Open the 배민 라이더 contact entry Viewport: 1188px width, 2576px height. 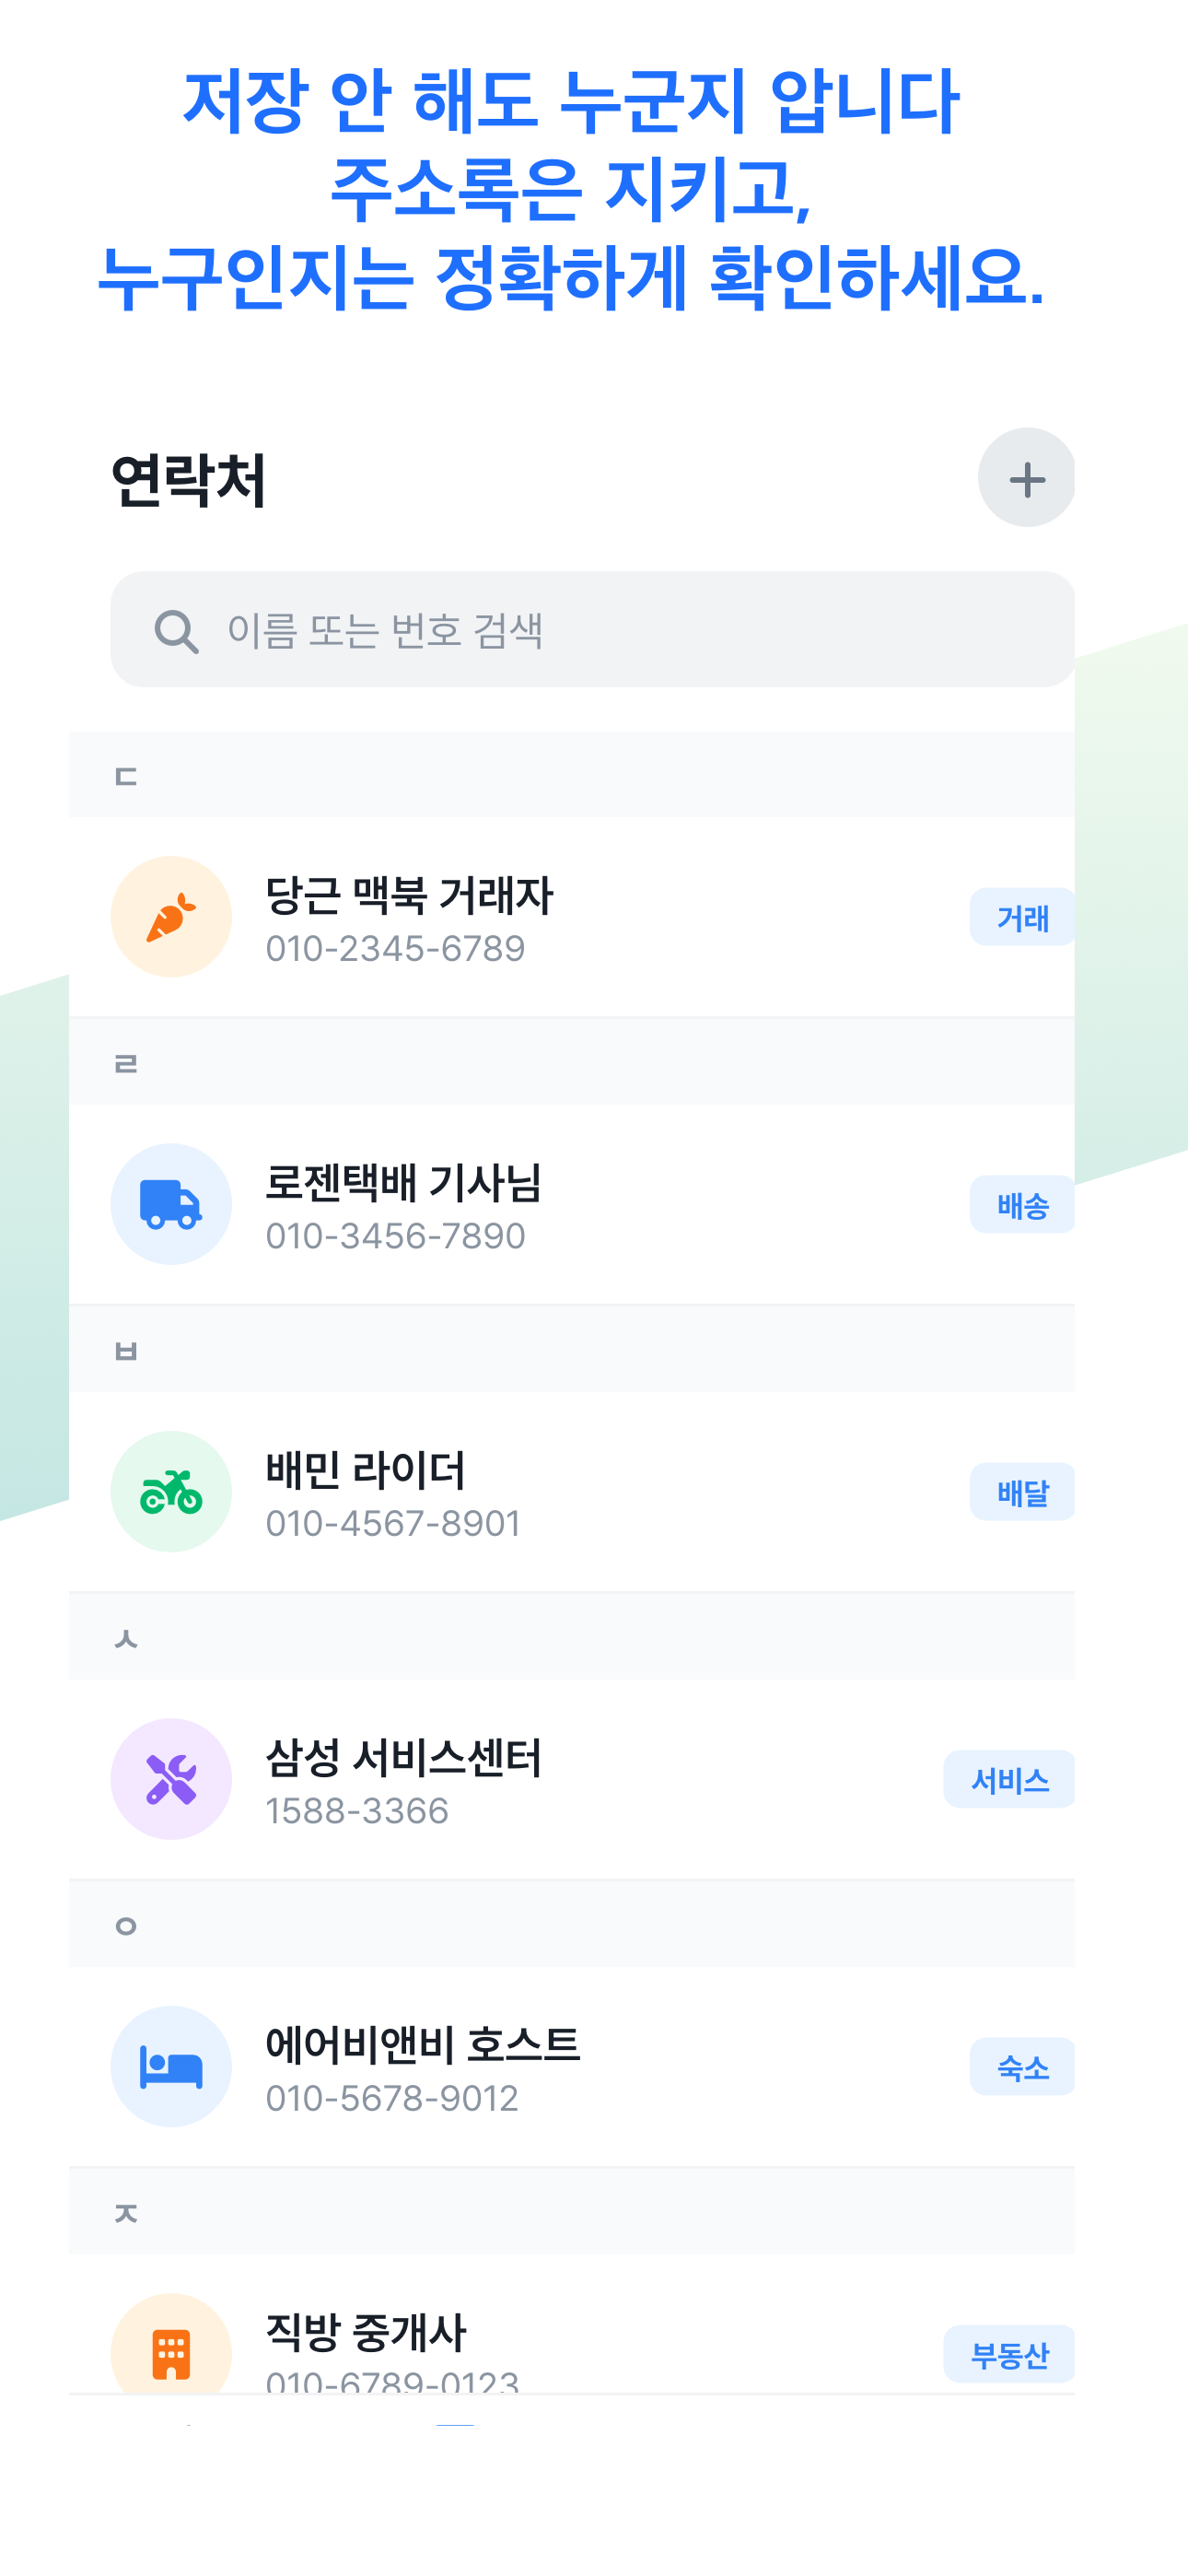click(572, 1491)
